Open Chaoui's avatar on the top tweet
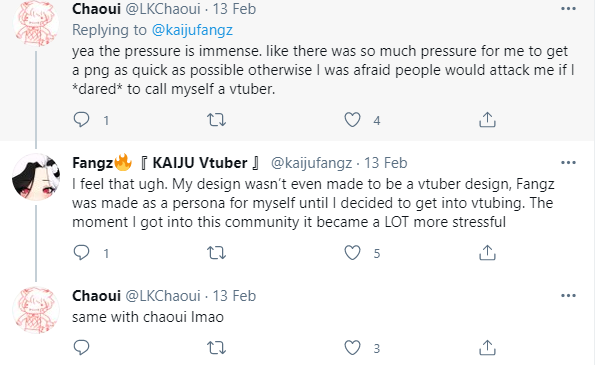600x365 pixels. (36, 24)
